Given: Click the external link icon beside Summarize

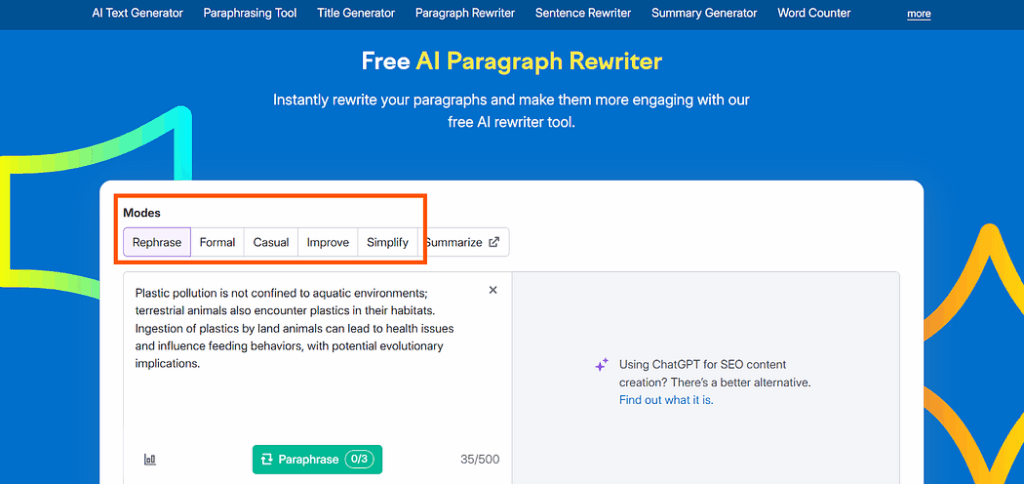Looking at the screenshot, I should coord(494,242).
